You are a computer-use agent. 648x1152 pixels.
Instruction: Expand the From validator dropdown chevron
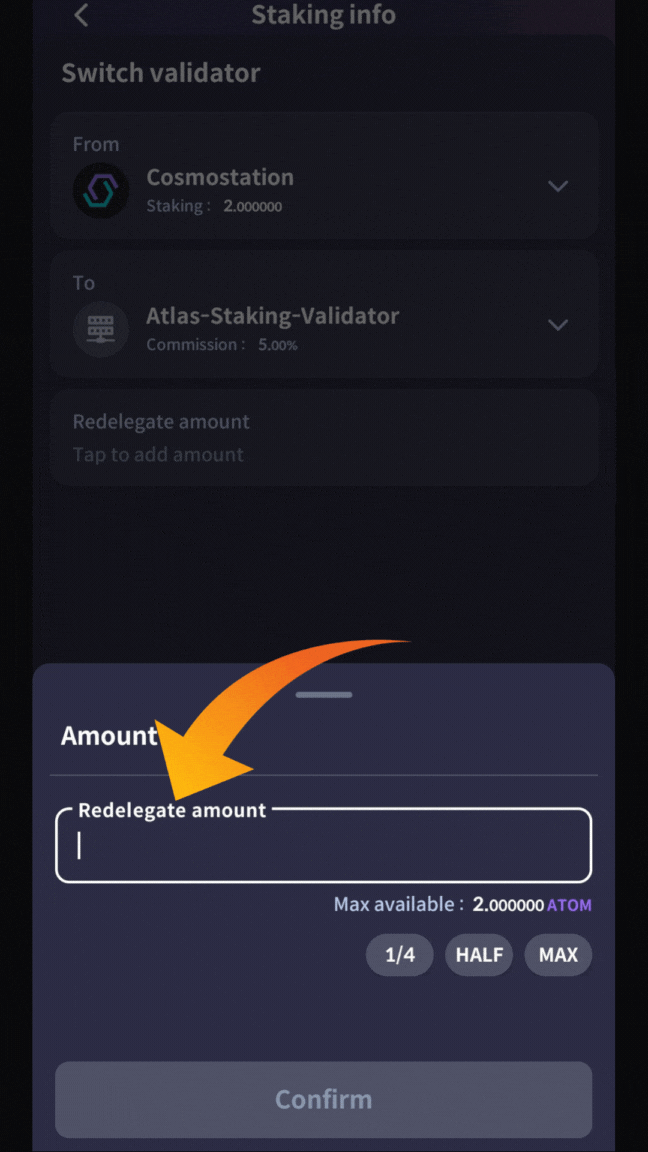[558, 186]
